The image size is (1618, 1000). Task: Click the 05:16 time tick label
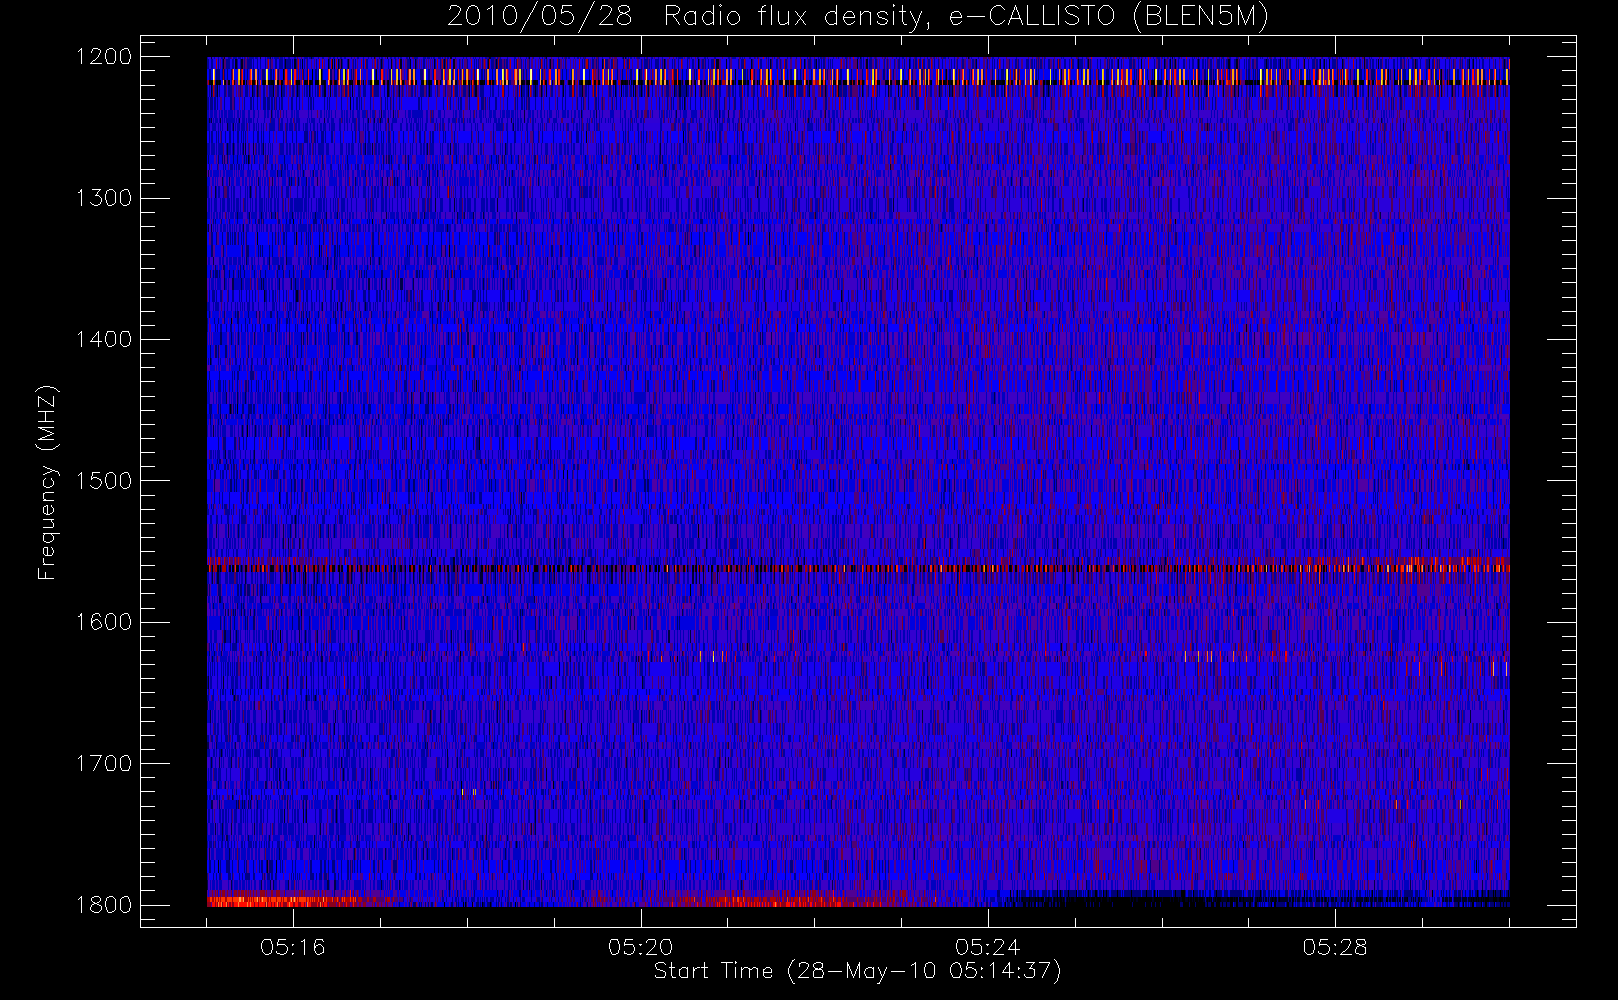(x=293, y=947)
